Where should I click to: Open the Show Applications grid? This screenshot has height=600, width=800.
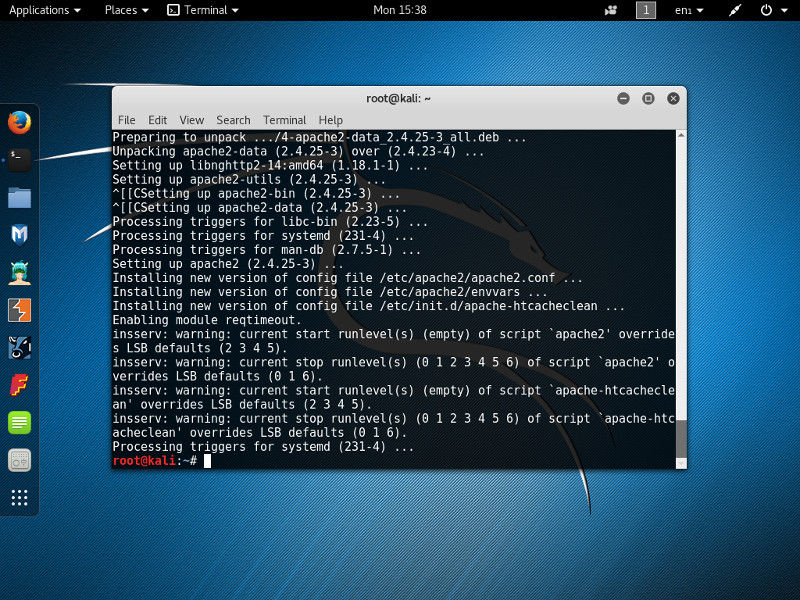[x=18, y=497]
